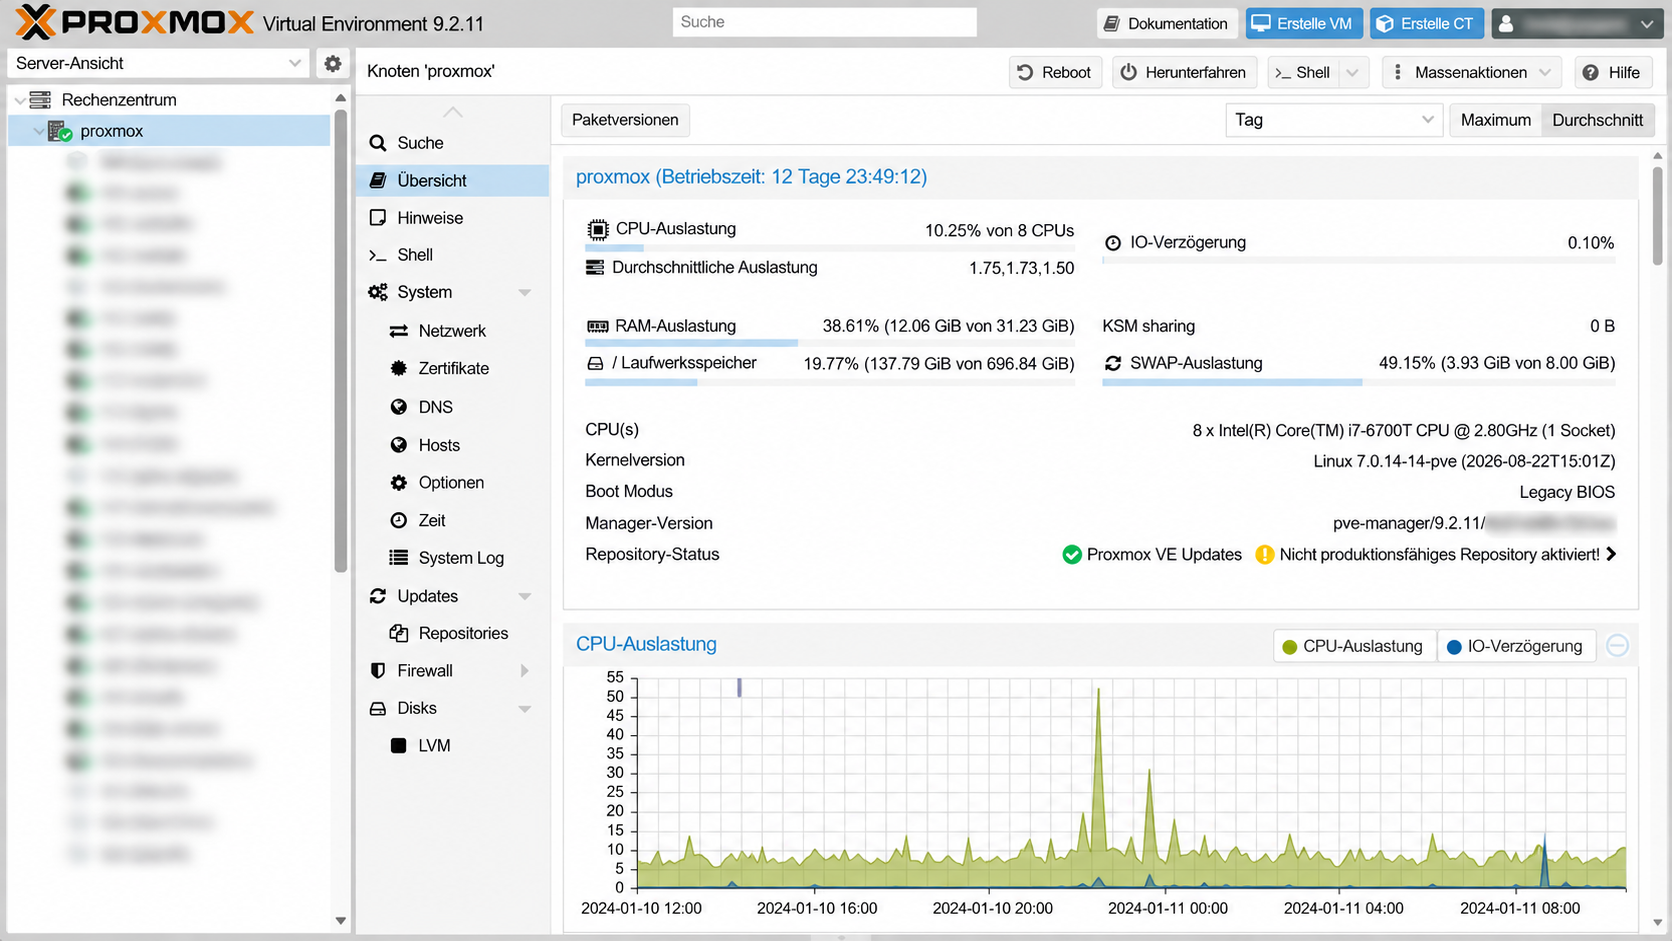1672x941 pixels.
Task: Click the RAM-Auslastung memory icon
Action: [598, 326]
